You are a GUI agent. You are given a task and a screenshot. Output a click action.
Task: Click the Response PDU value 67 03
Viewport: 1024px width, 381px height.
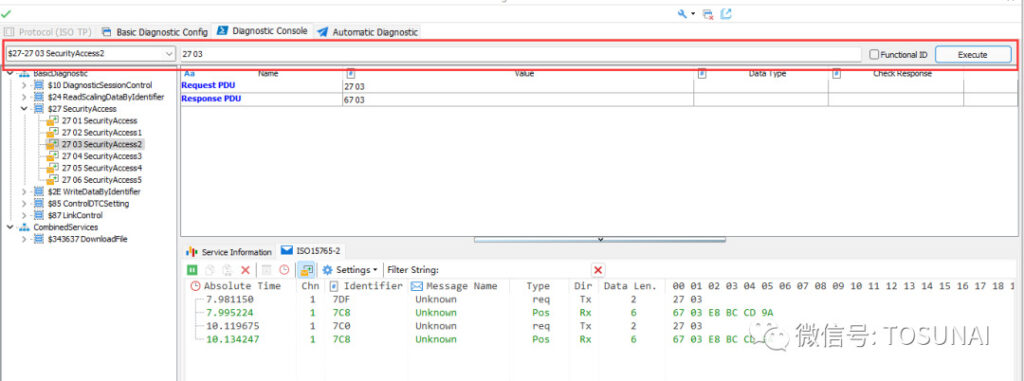[x=354, y=100]
